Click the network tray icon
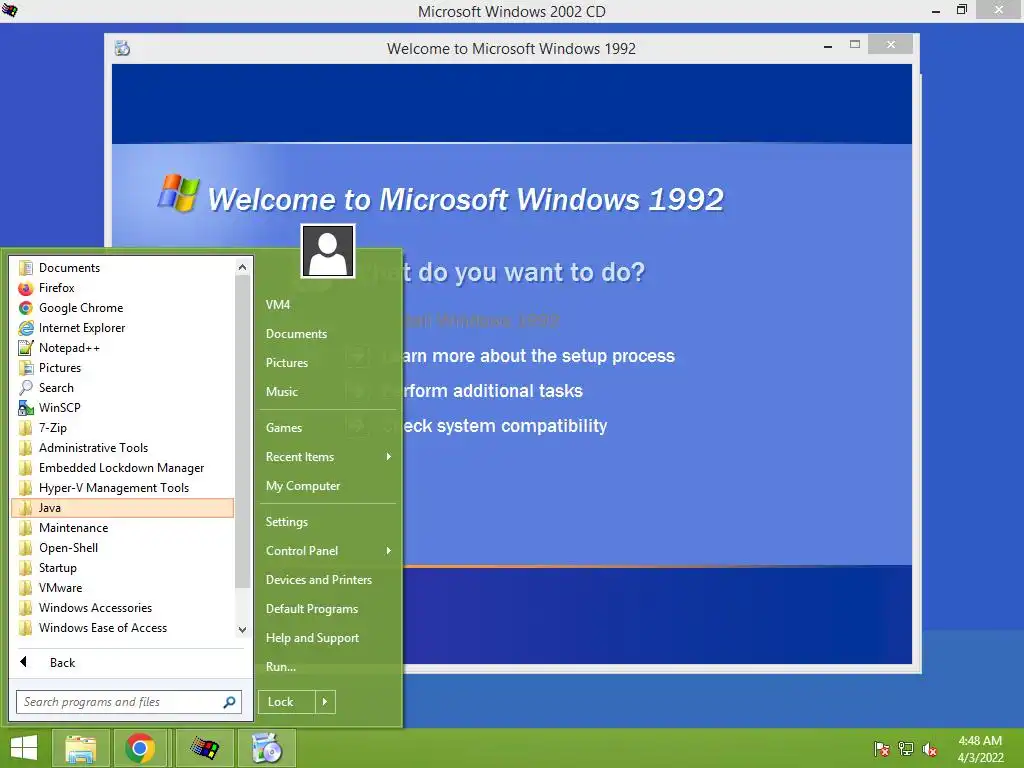Screen dimensions: 1024x768 coord(906,749)
